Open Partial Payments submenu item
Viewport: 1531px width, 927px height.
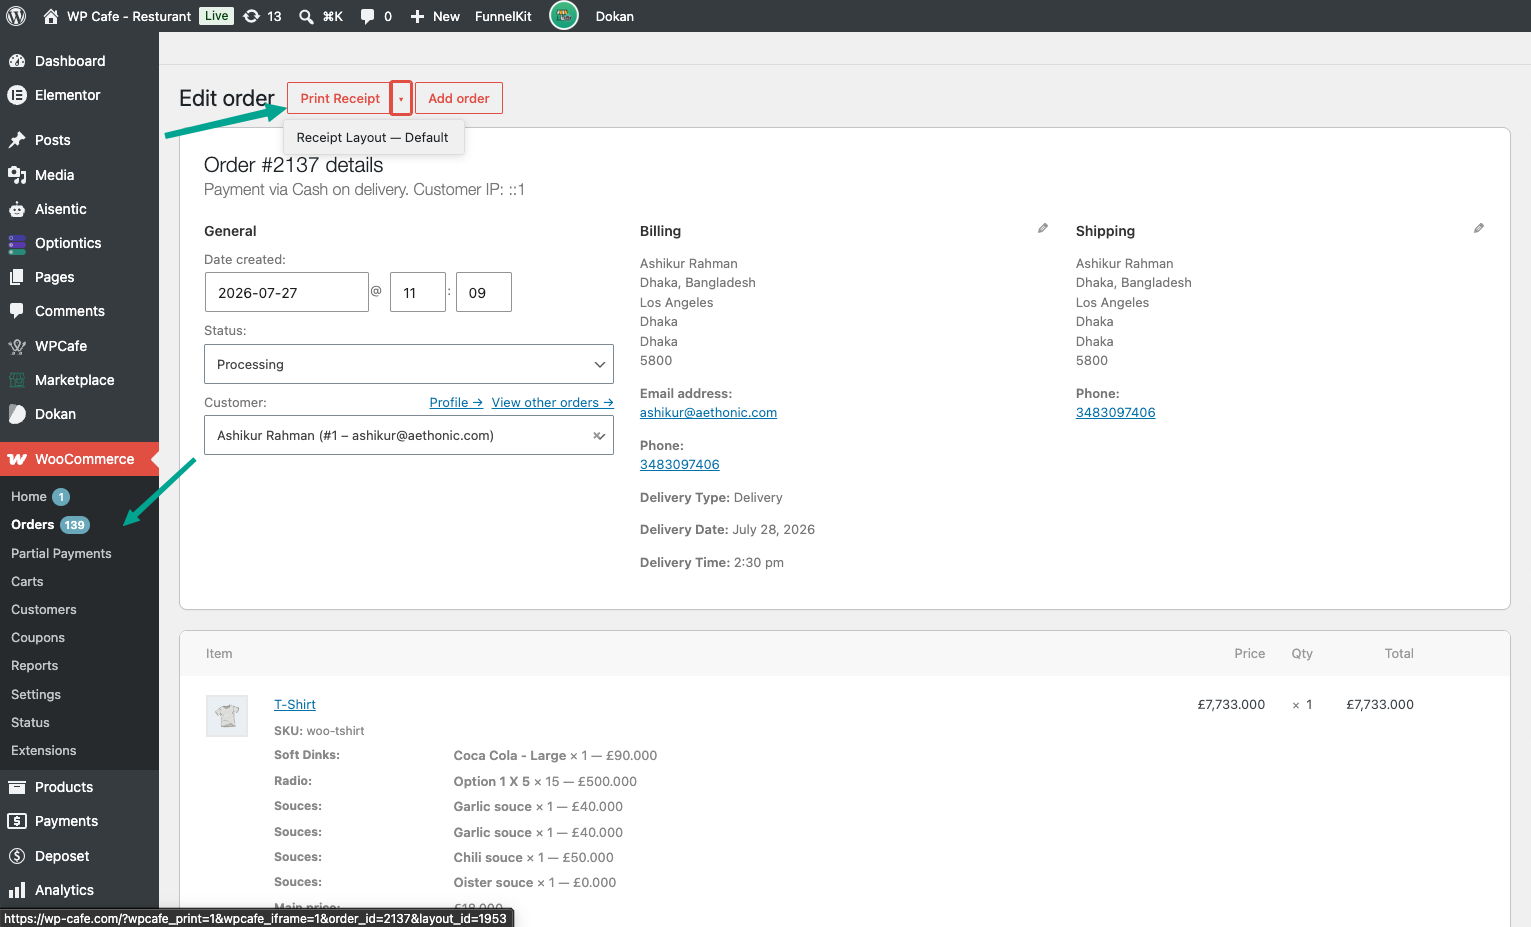(61, 553)
